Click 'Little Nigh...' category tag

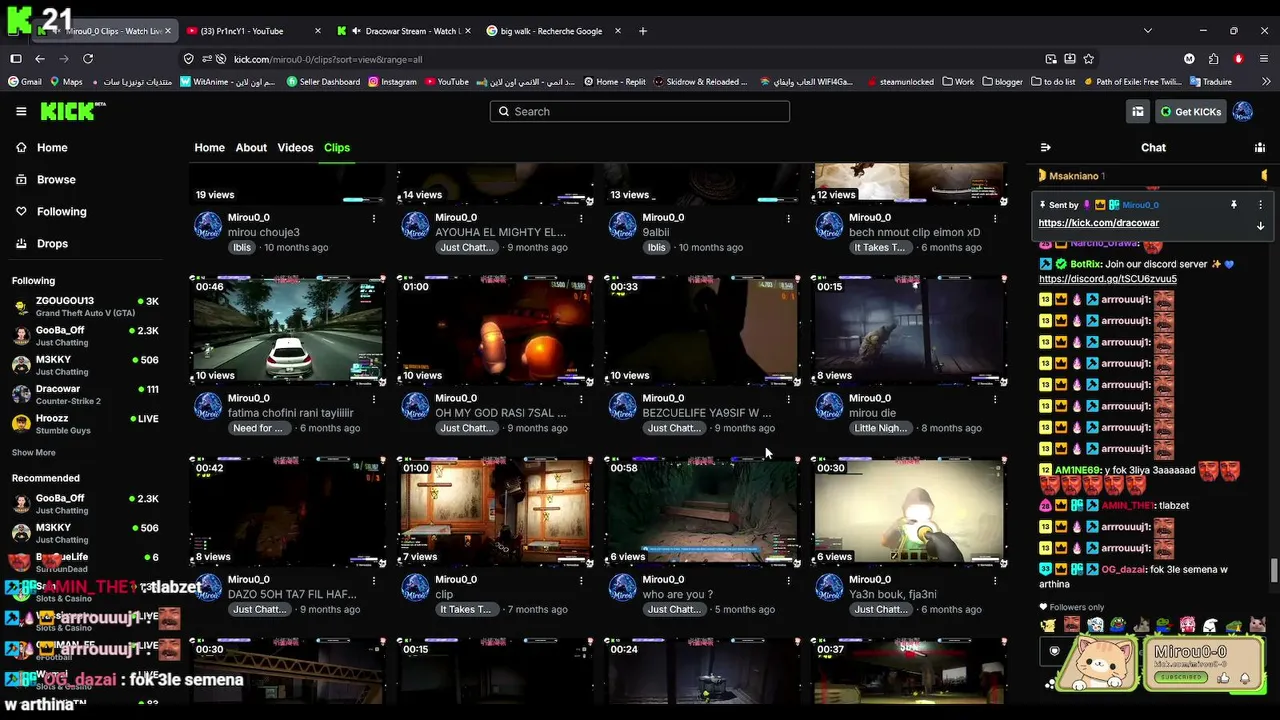click(x=881, y=428)
